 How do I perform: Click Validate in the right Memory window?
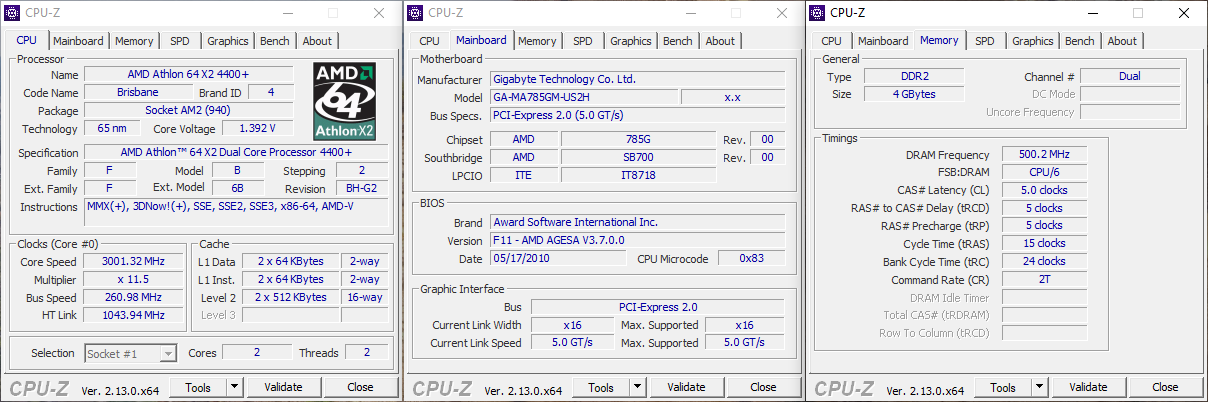(x=1088, y=387)
